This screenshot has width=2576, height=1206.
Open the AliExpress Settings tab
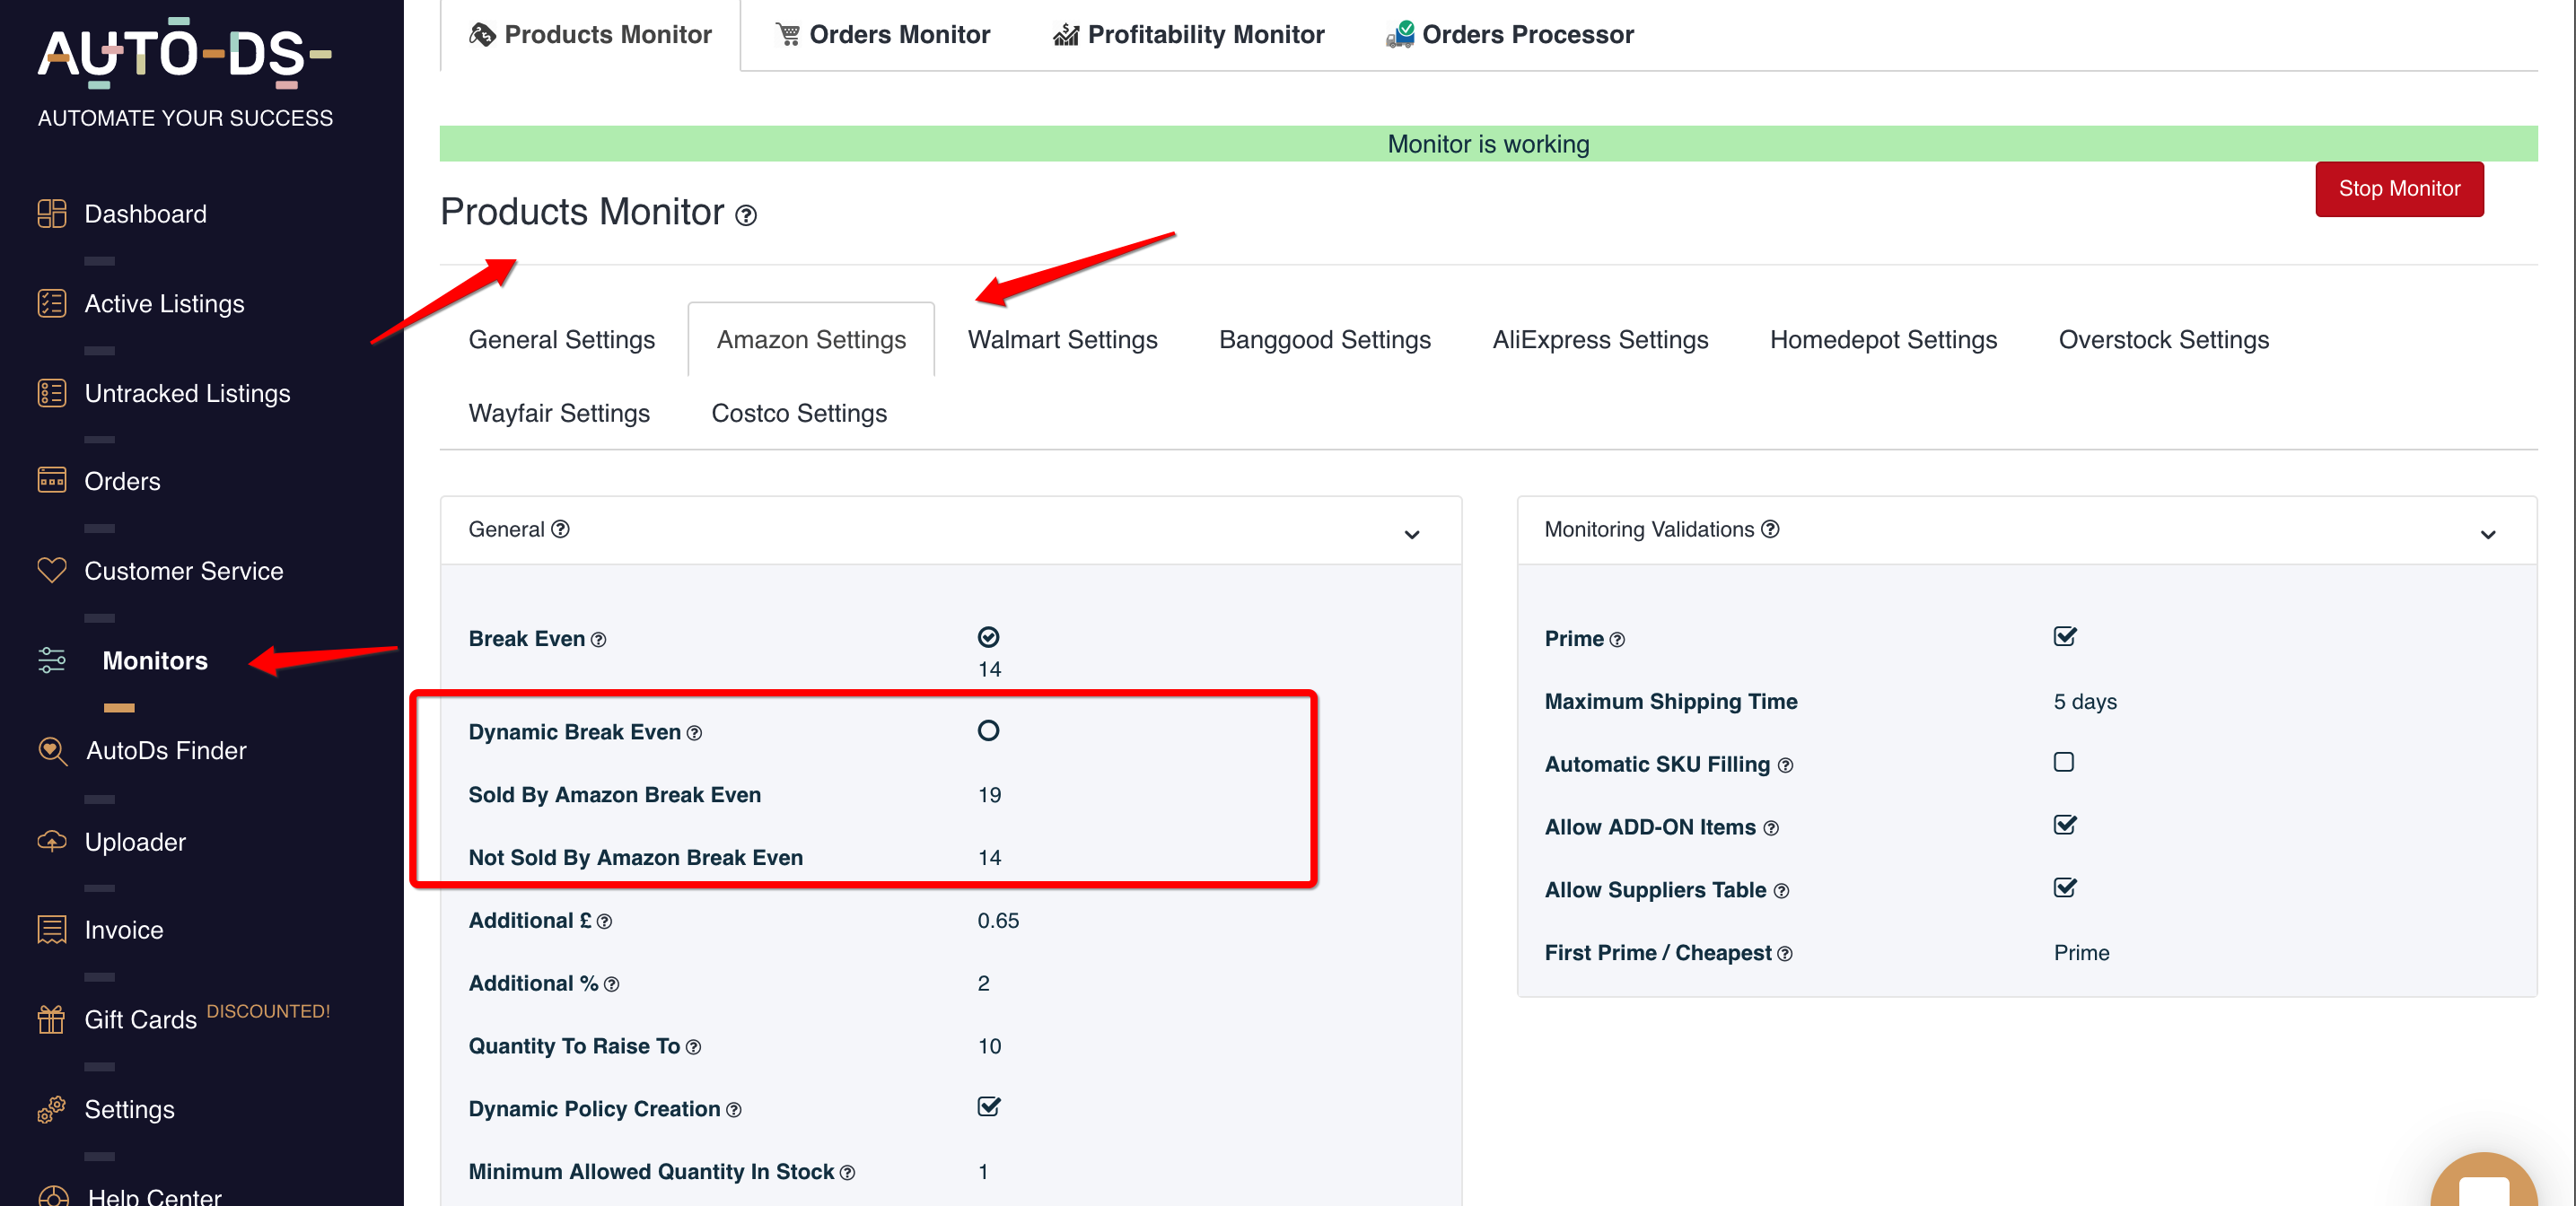(x=1600, y=340)
